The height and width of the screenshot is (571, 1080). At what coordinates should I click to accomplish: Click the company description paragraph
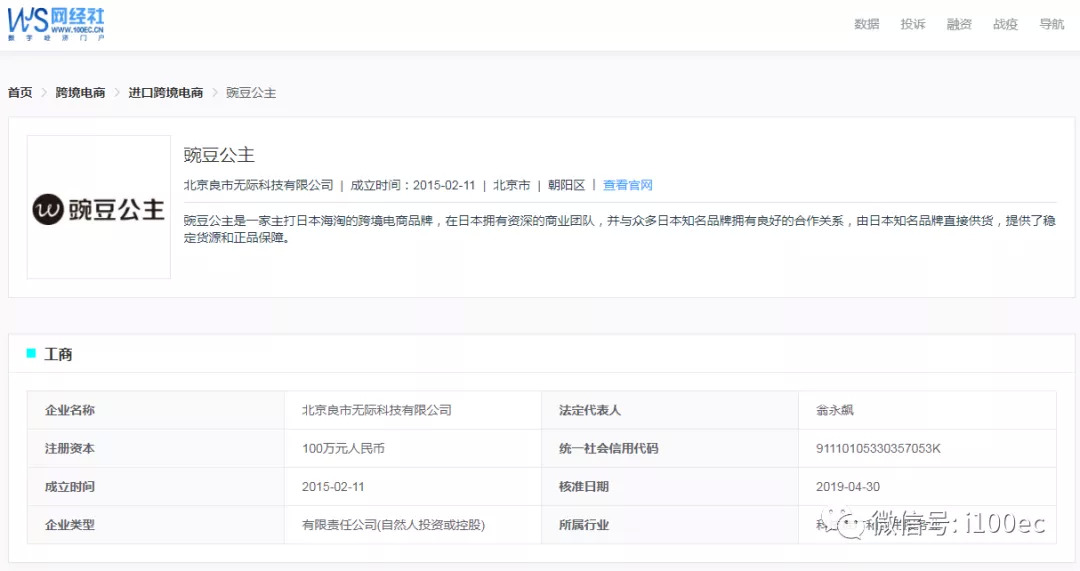tap(619, 229)
